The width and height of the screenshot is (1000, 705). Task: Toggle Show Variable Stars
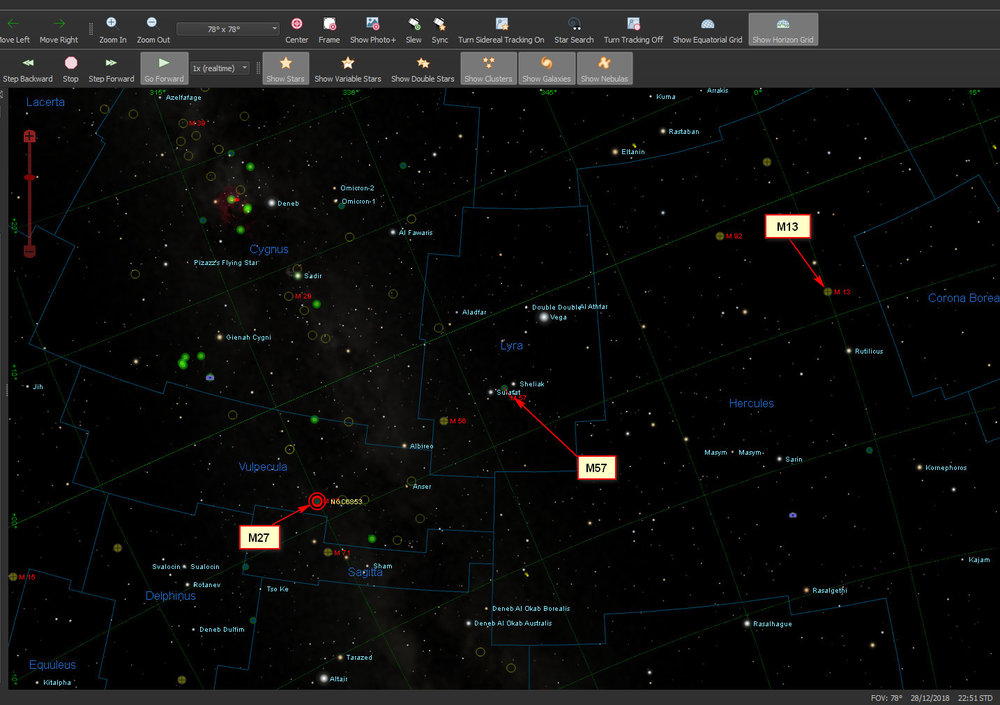click(348, 69)
